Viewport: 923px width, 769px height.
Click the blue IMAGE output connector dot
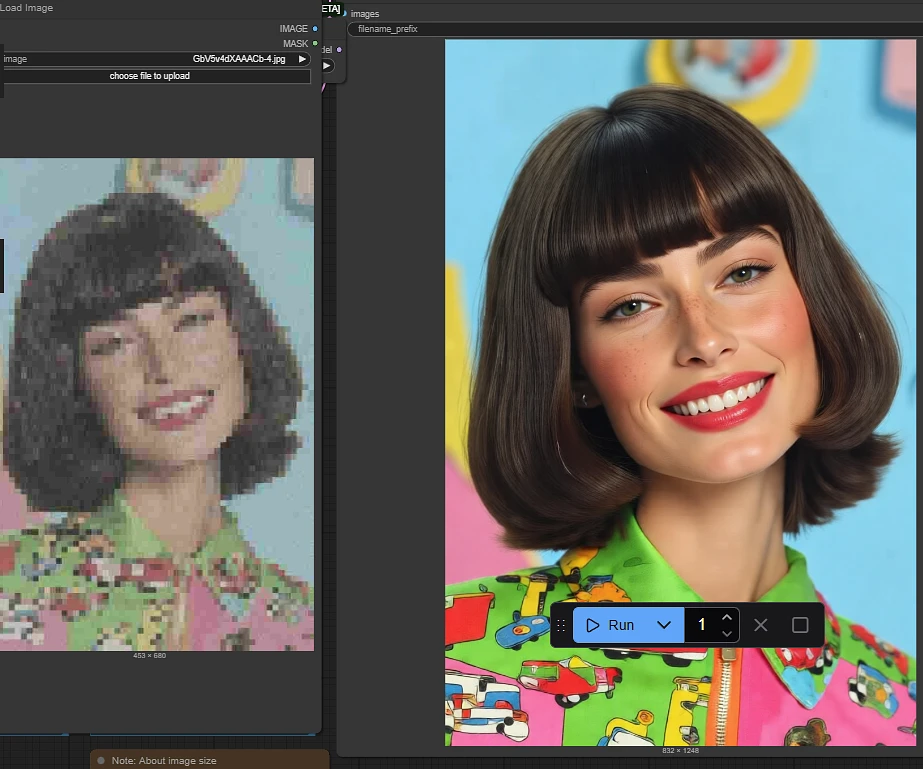316,29
